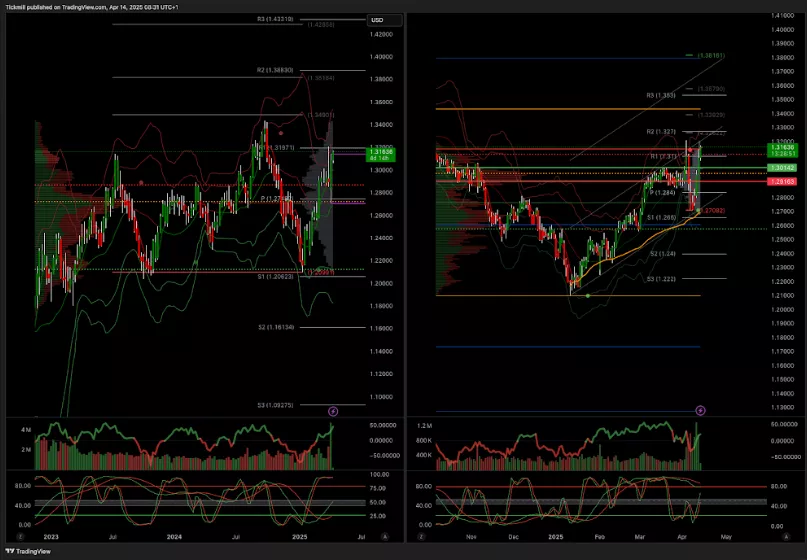This screenshot has width=807, height=560.
Task: Click the purple lightning icon on left chart
Action: click(334, 411)
